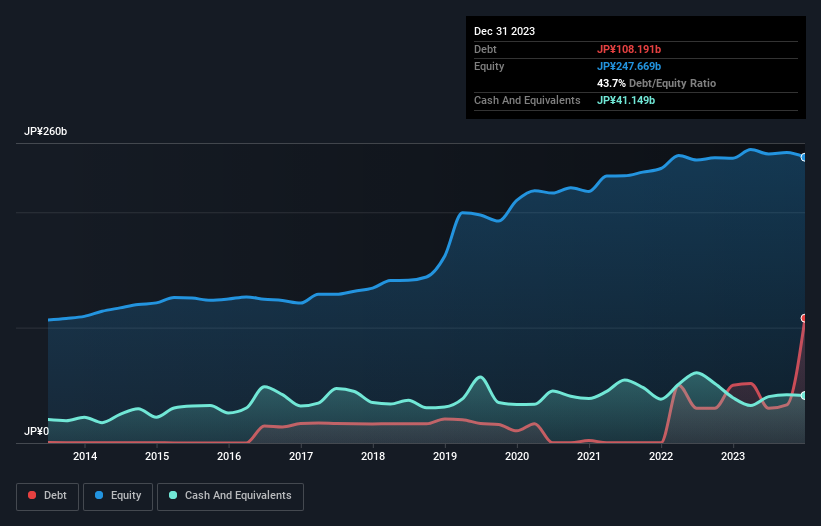
Task: Select the 2018 x-axis year label
Action: point(373,457)
